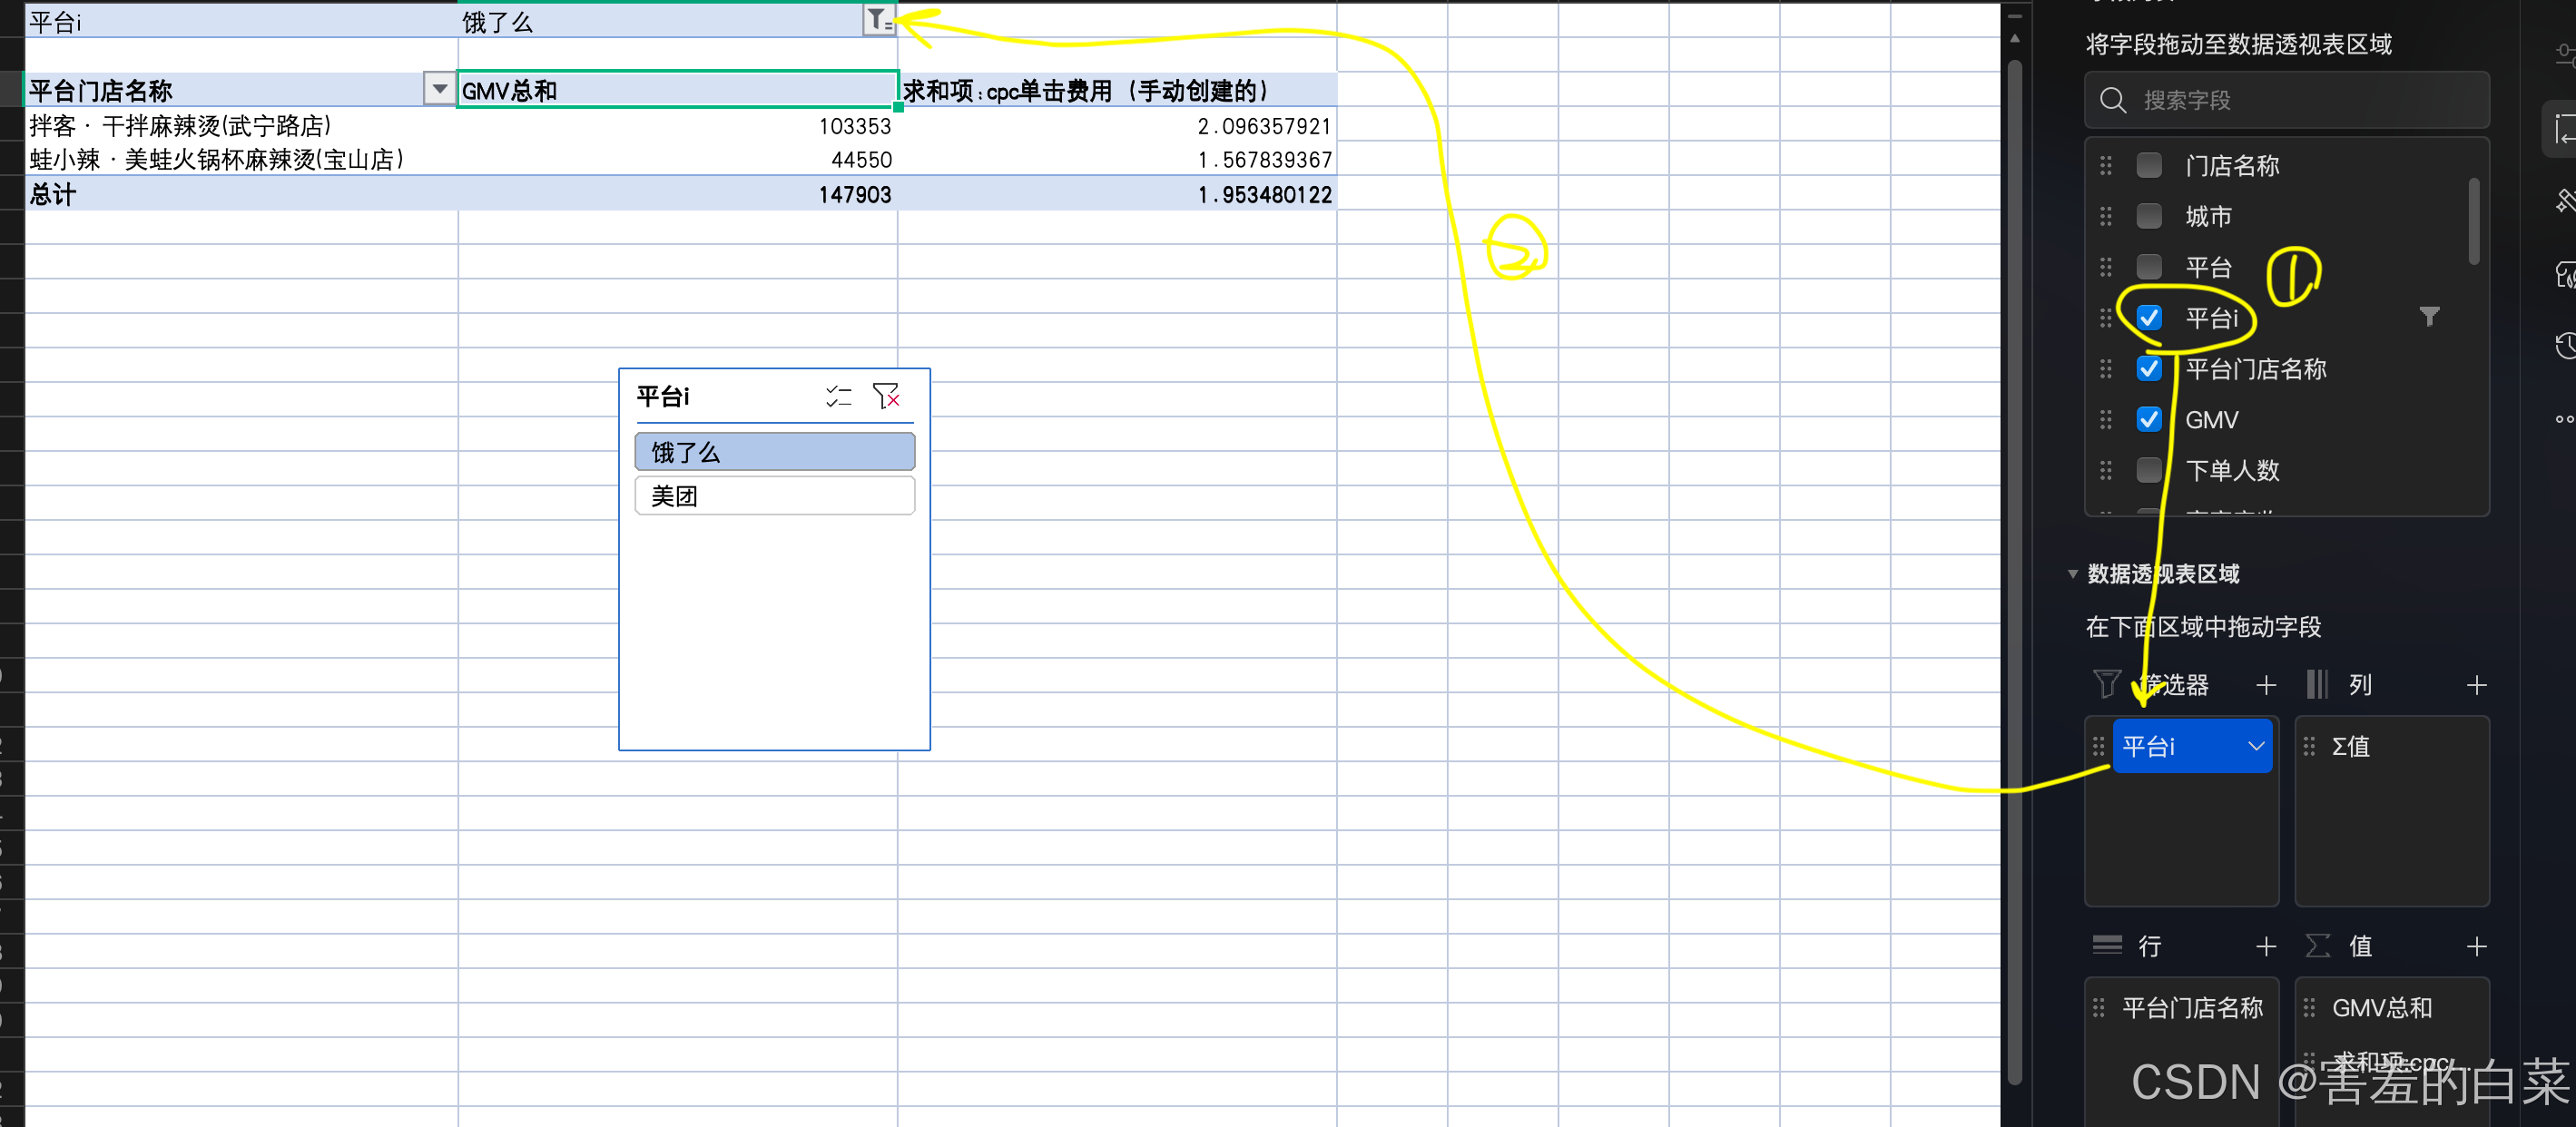Collapse the 数据透视表区域 section
This screenshot has height=1127, width=2576.
[2072, 575]
